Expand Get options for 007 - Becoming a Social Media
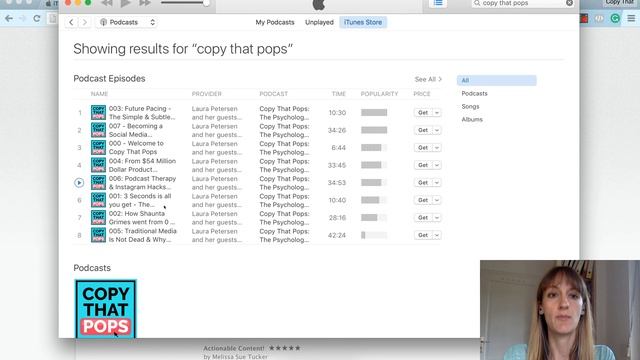This screenshot has height=360, width=640. tap(437, 130)
